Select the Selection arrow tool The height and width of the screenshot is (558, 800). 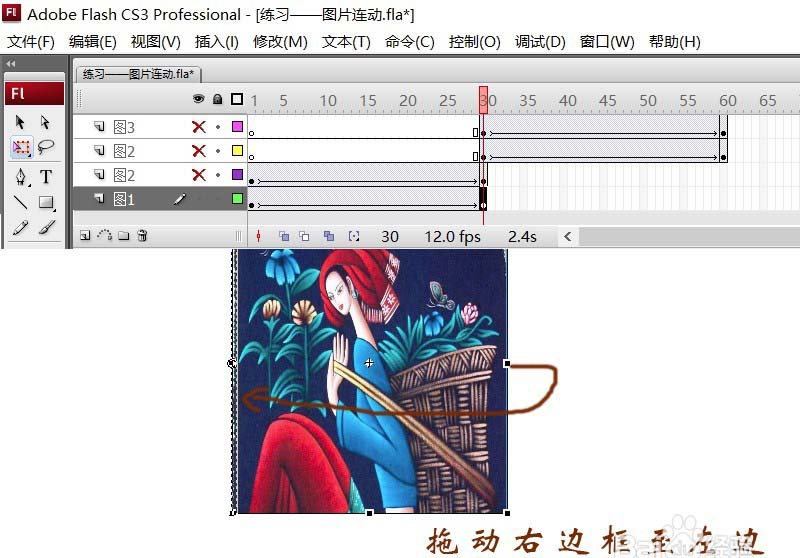tap(20, 122)
